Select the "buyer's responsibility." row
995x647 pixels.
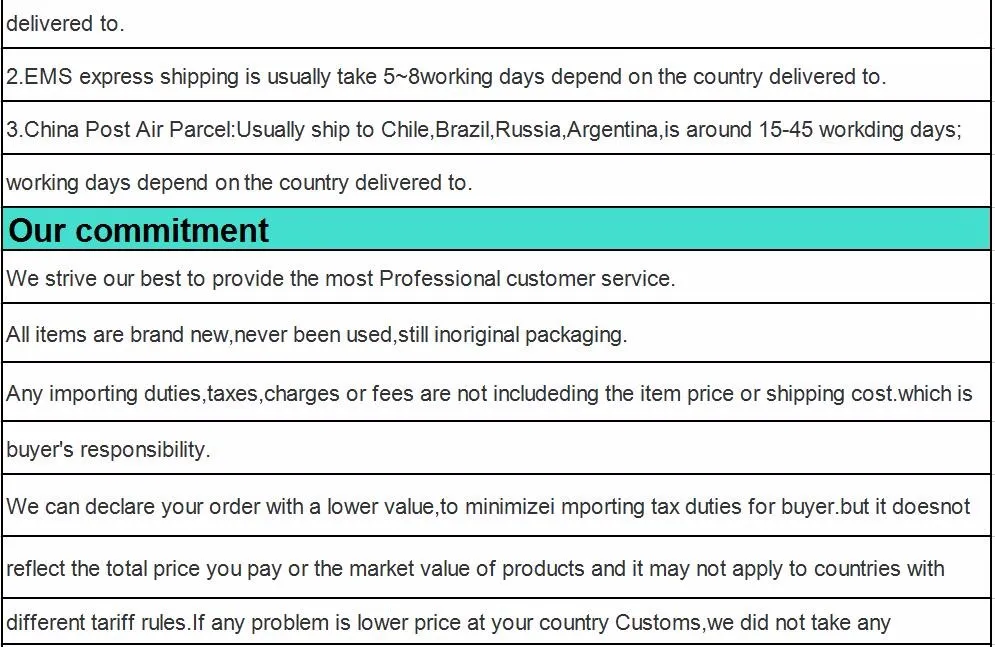pyautogui.click(x=496, y=448)
